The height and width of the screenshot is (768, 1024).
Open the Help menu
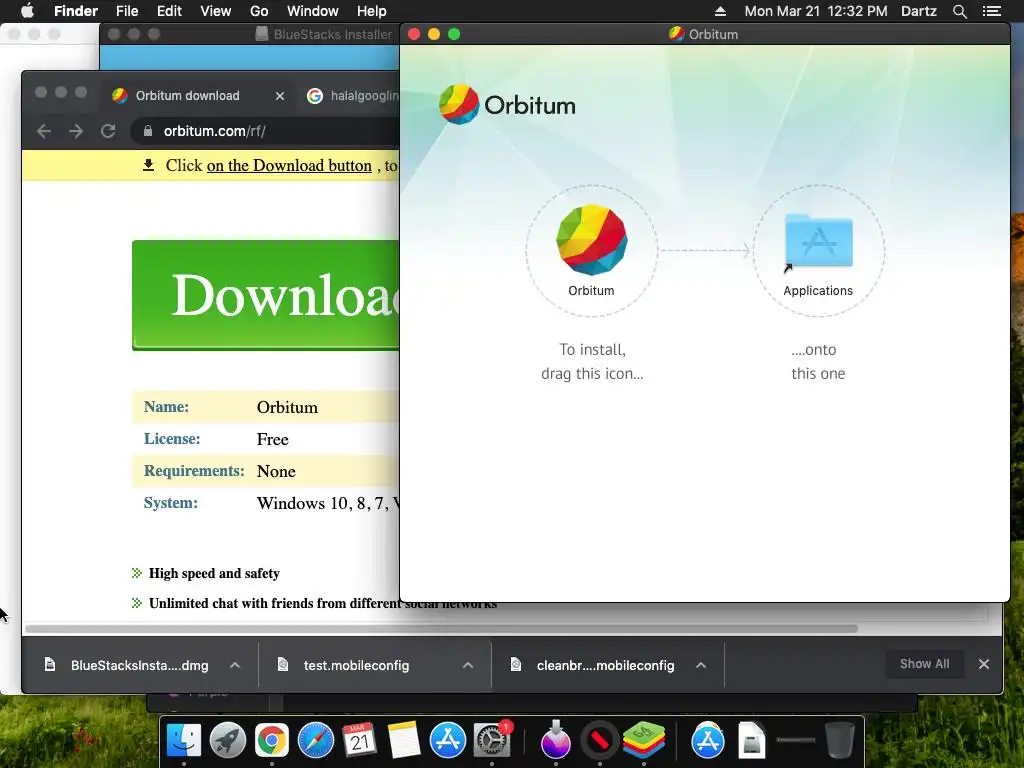[x=372, y=11]
